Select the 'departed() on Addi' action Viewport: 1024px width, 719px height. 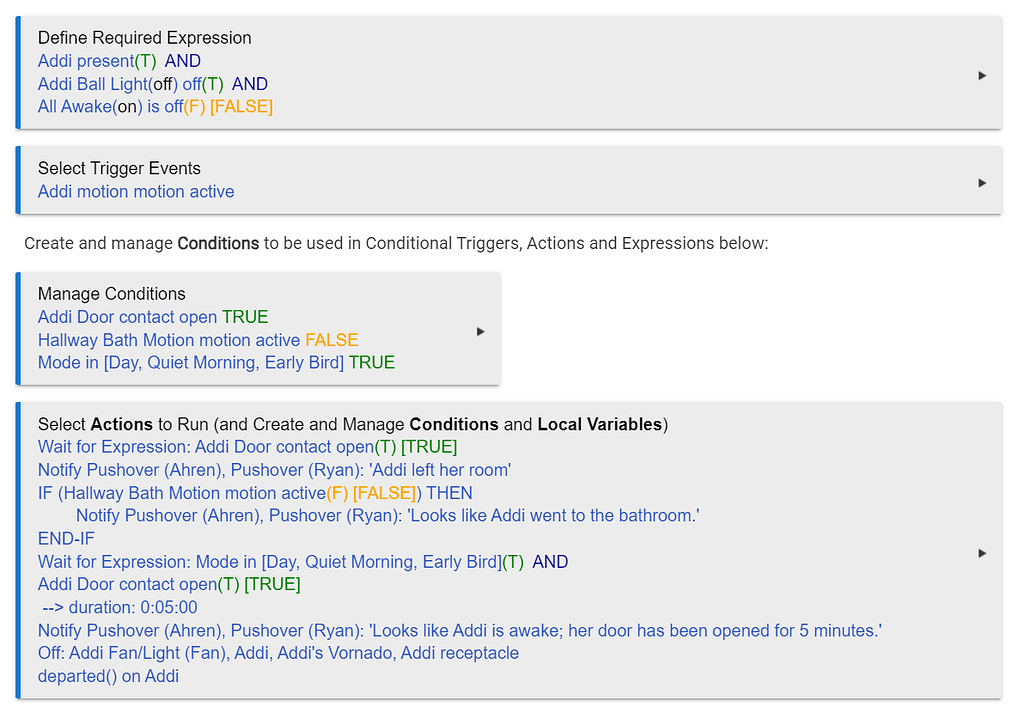coord(108,676)
